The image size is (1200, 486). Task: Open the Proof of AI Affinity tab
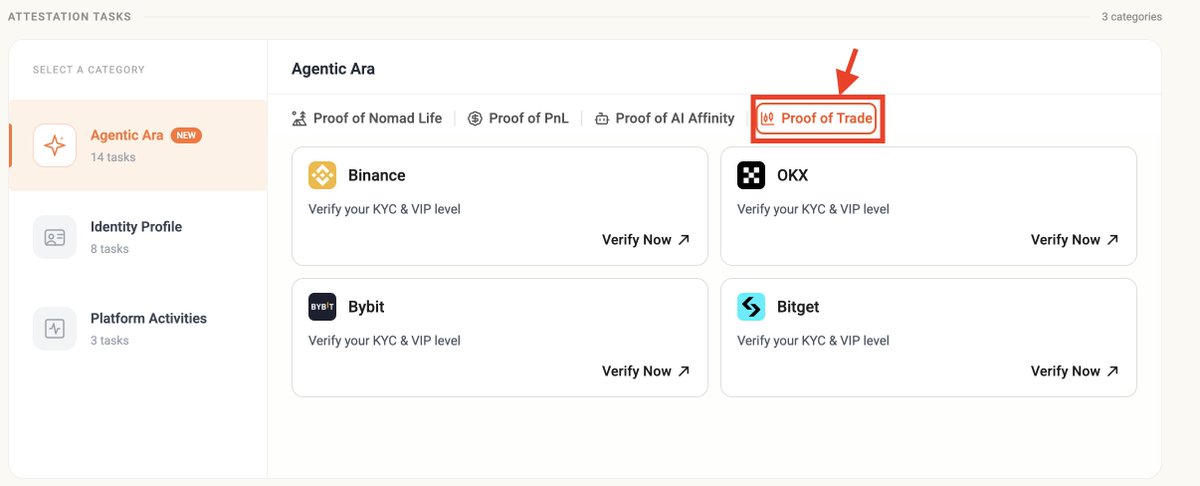(664, 118)
